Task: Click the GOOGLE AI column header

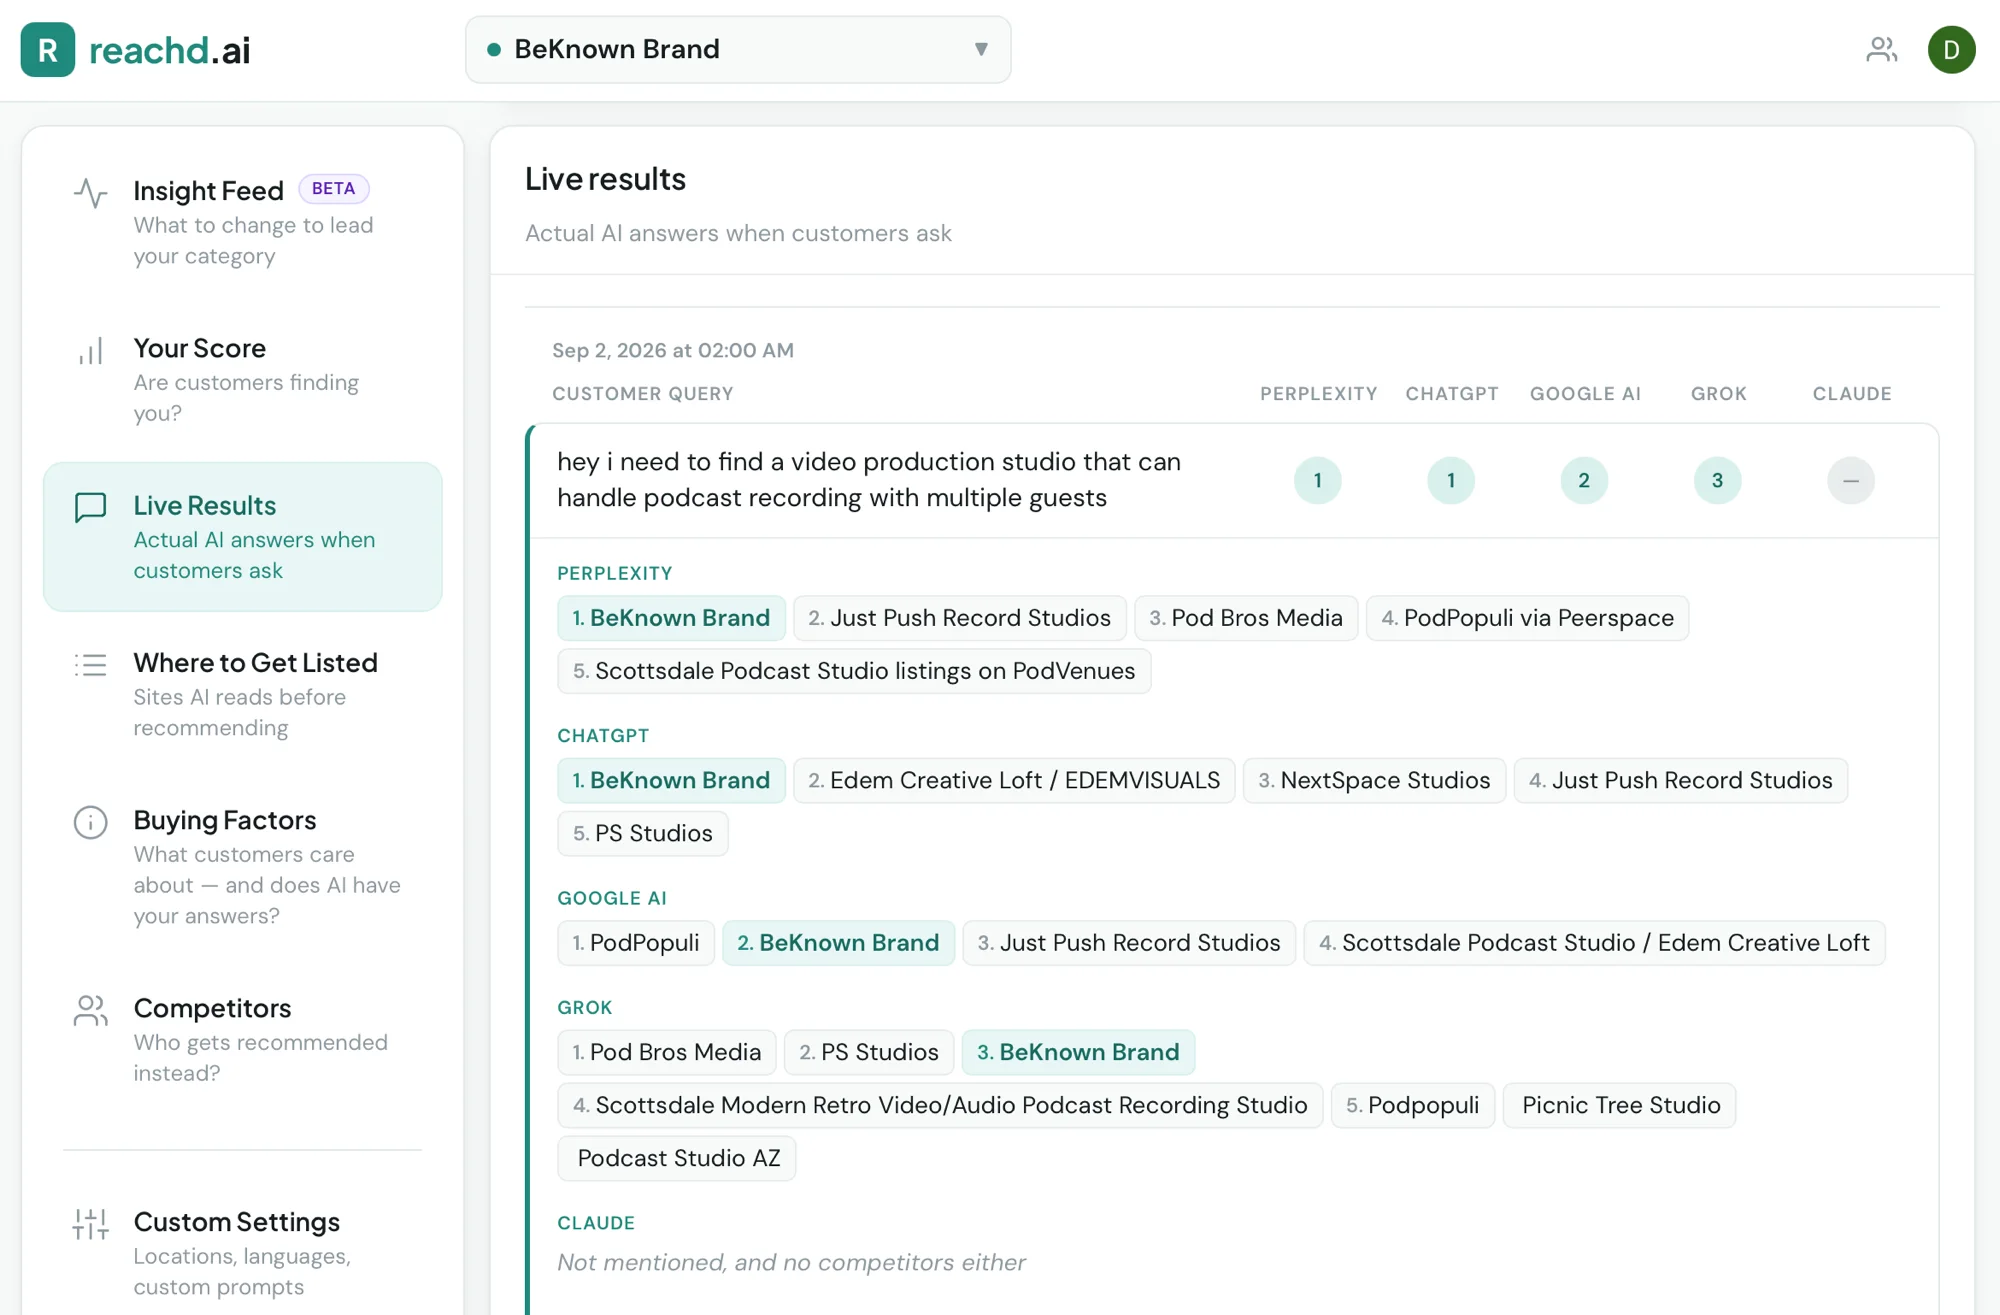Action: point(1585,394)
